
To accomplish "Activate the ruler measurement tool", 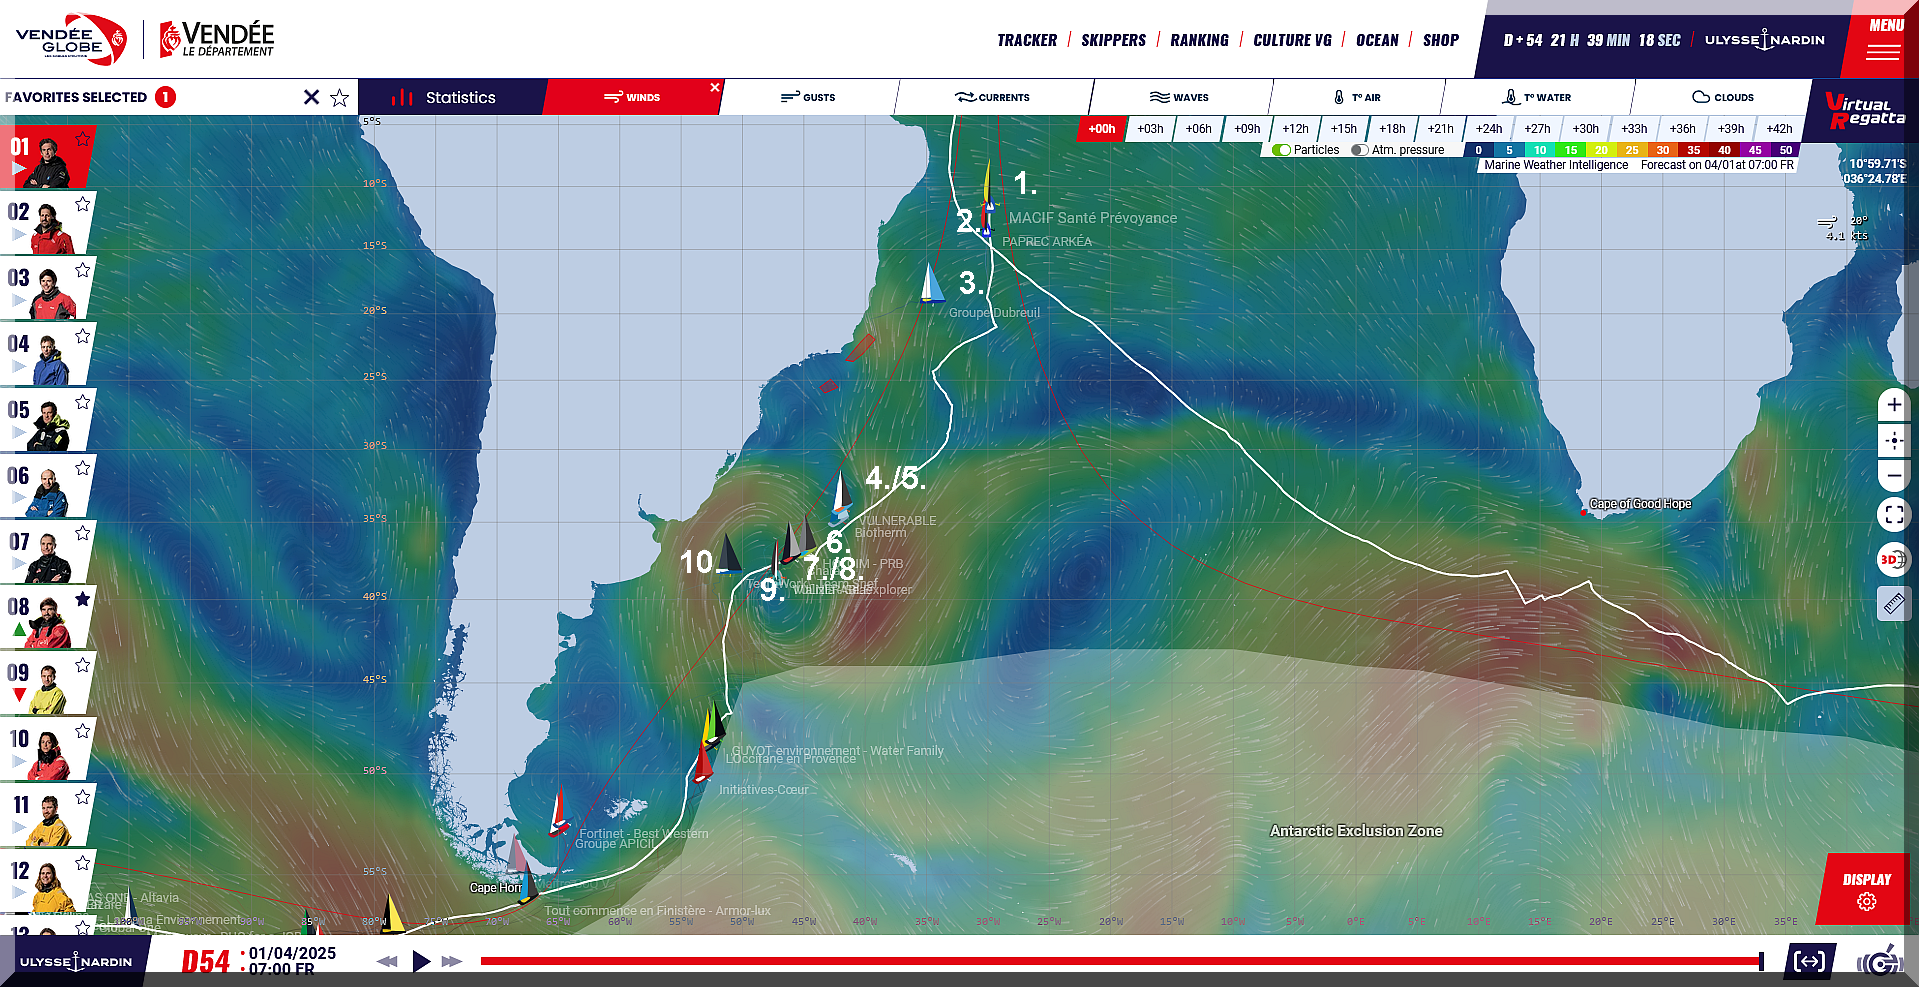I will click(1893, 603).
